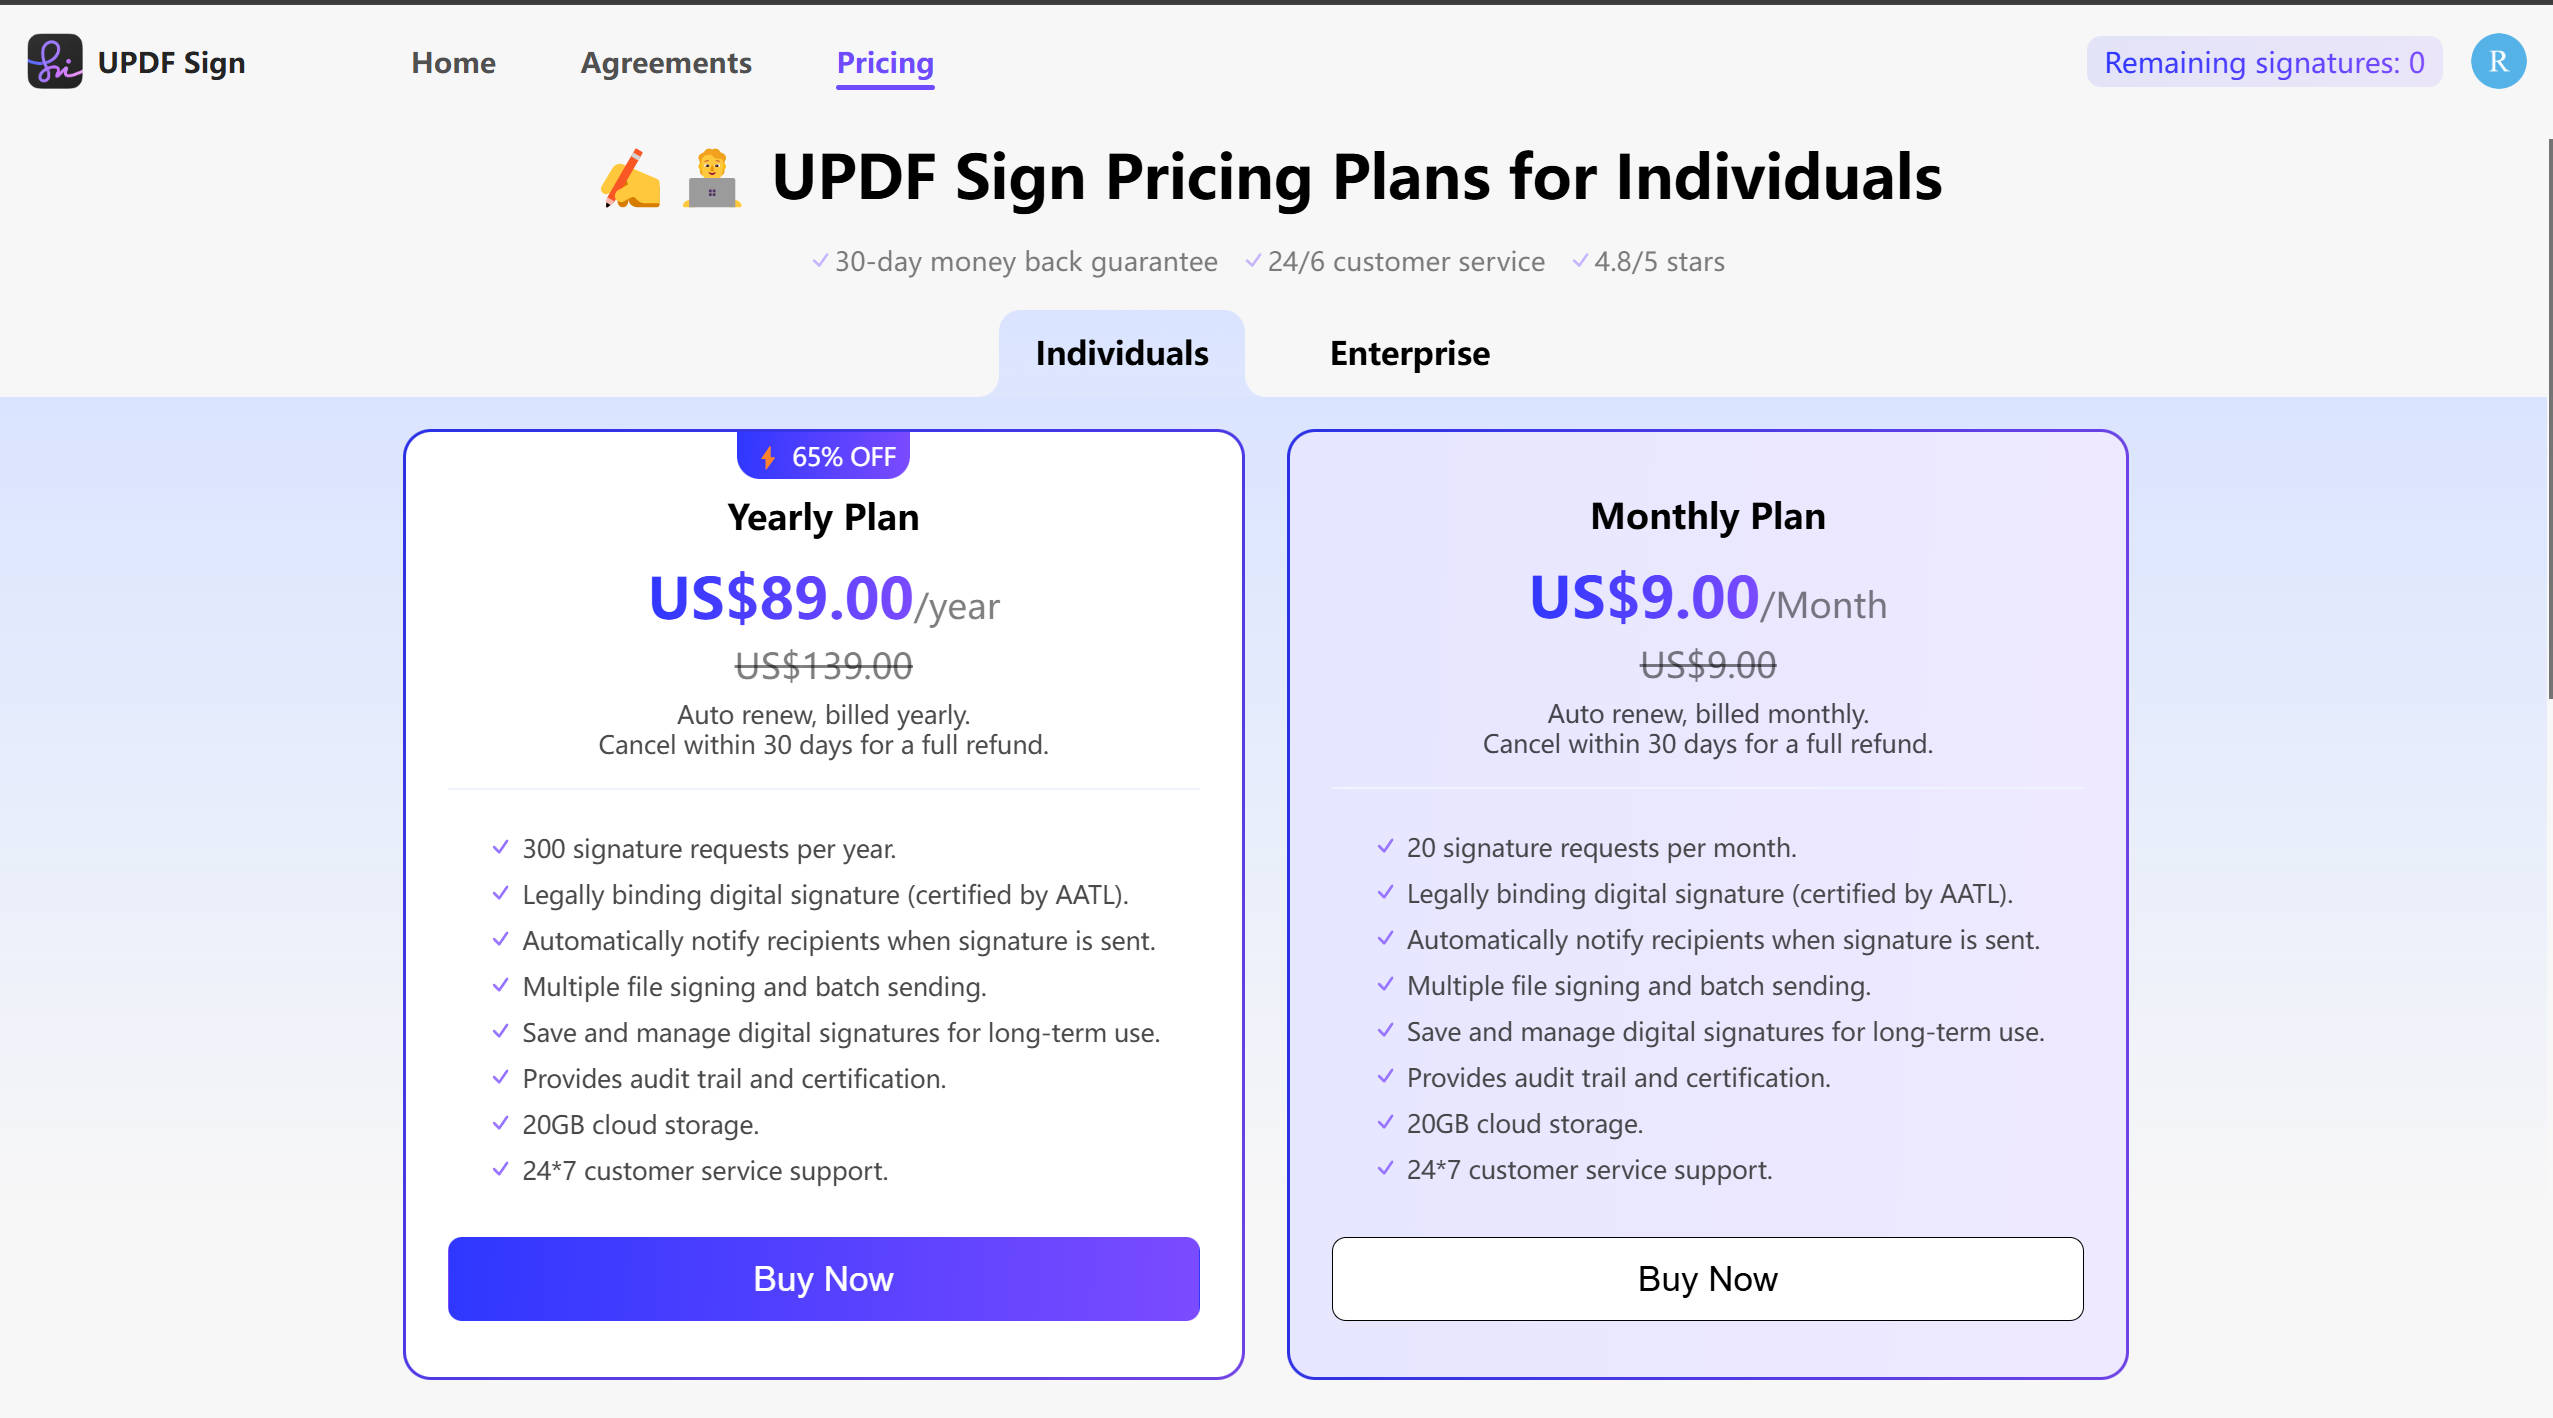
Task: Click the UPDF Sign logo icon
Action: (55, 61)
